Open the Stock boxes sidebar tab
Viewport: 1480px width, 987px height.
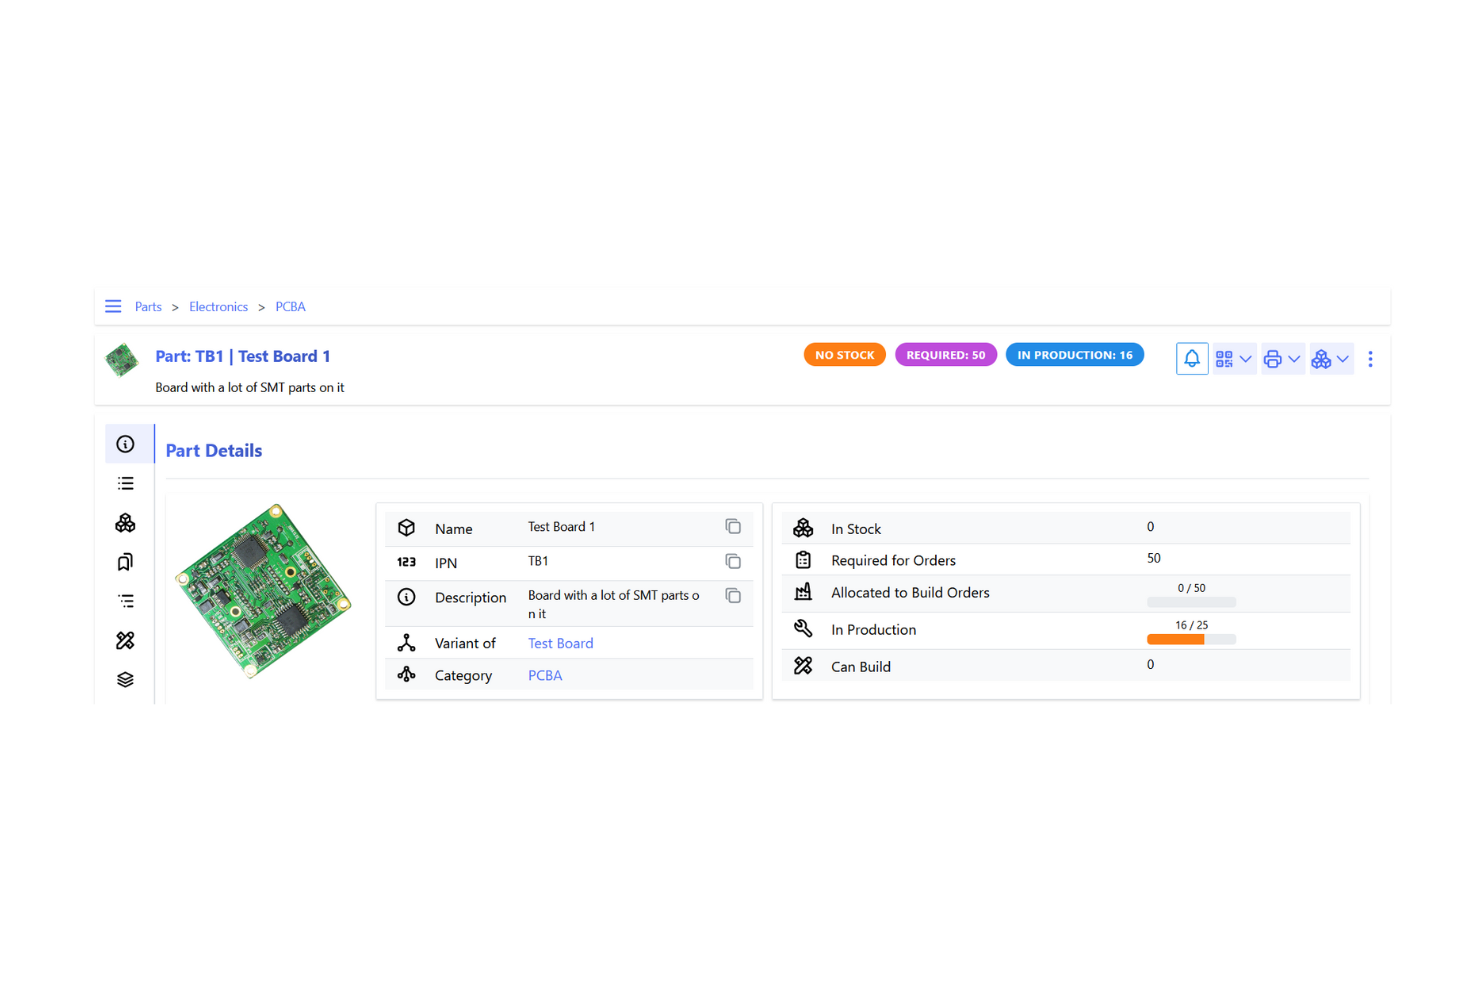(126, 522)
